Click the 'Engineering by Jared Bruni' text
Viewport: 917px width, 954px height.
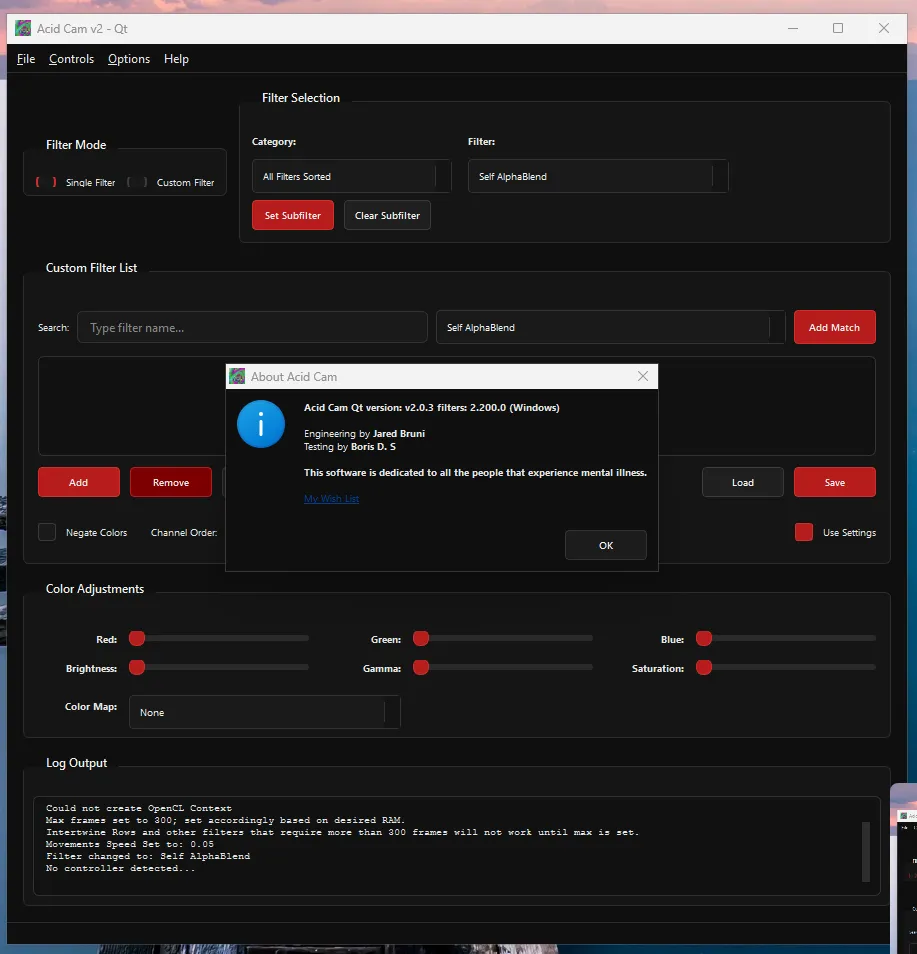click(x=364, y=433)
